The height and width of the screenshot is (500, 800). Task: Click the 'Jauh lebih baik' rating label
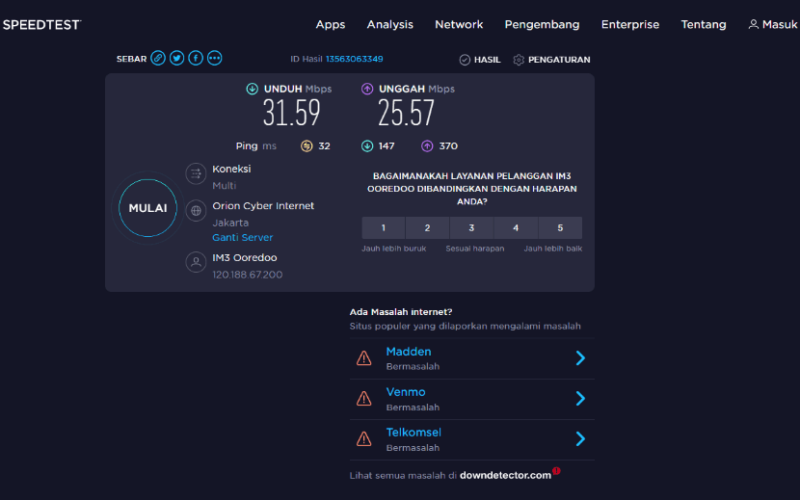pyautogui.click(x=553, y=248)
